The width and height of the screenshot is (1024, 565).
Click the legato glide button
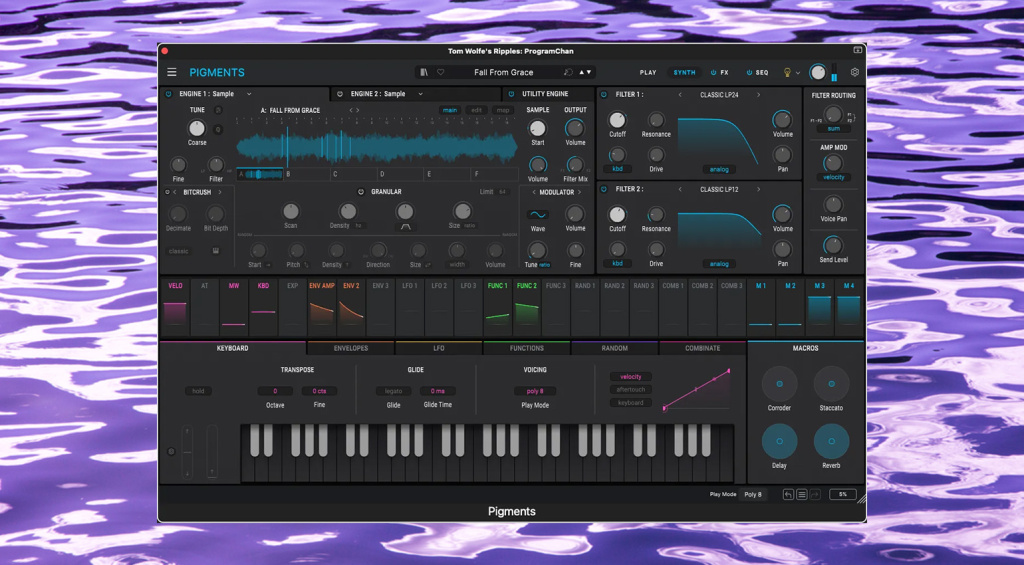[x=393, y=391]
